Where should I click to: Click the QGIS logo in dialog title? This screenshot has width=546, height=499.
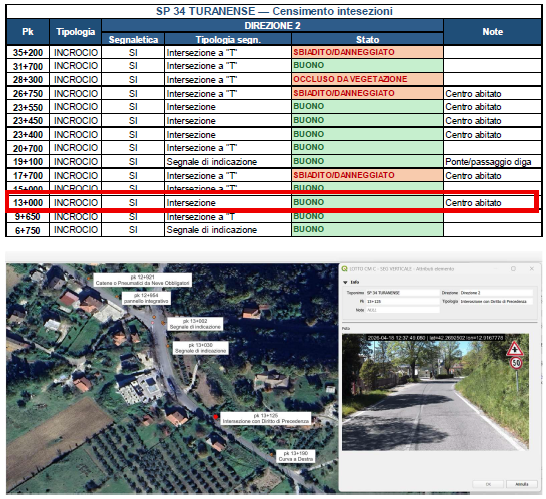pos(345,268)
